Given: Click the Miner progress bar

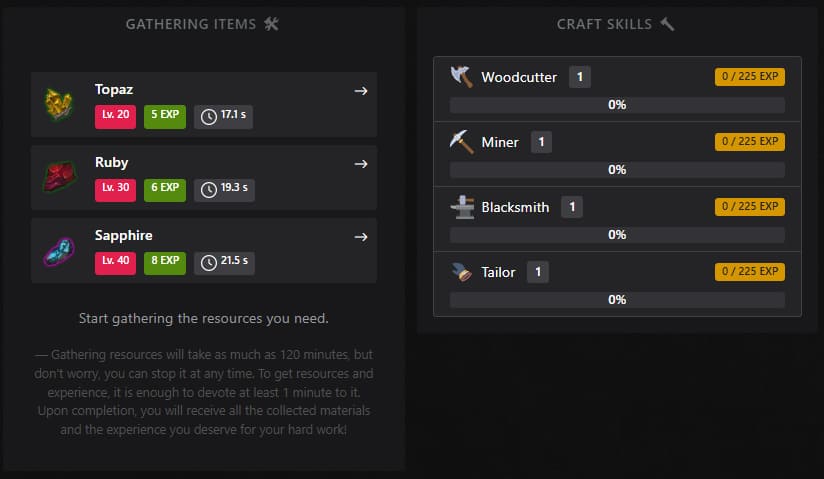Looking at the screenshot, I should point(617,170).
